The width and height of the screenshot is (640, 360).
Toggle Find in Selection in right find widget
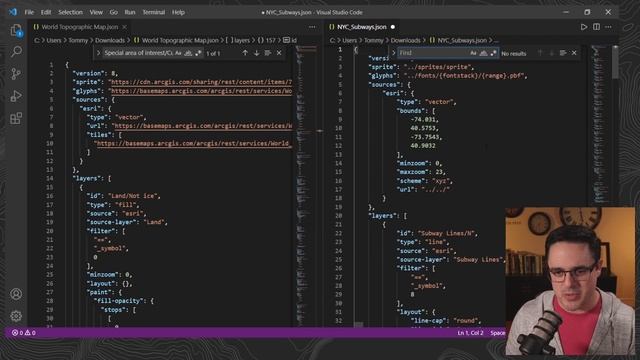(563, 53)
